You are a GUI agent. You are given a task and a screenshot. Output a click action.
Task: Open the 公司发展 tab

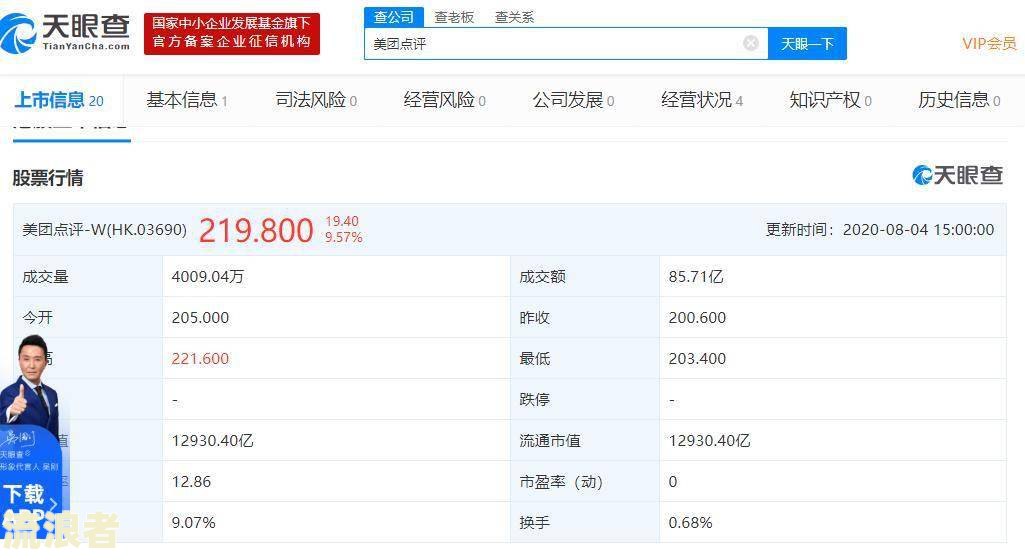coord(573,100)
